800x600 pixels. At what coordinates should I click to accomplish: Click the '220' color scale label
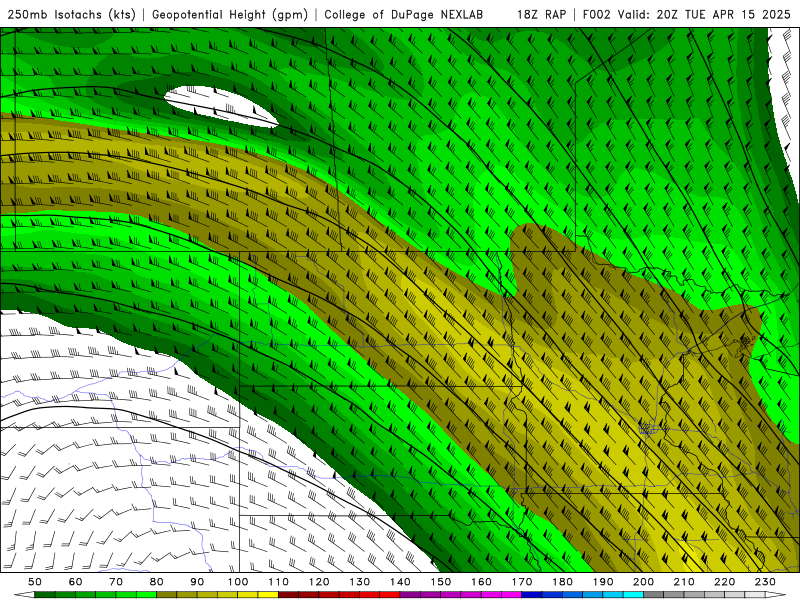point(724,582)
